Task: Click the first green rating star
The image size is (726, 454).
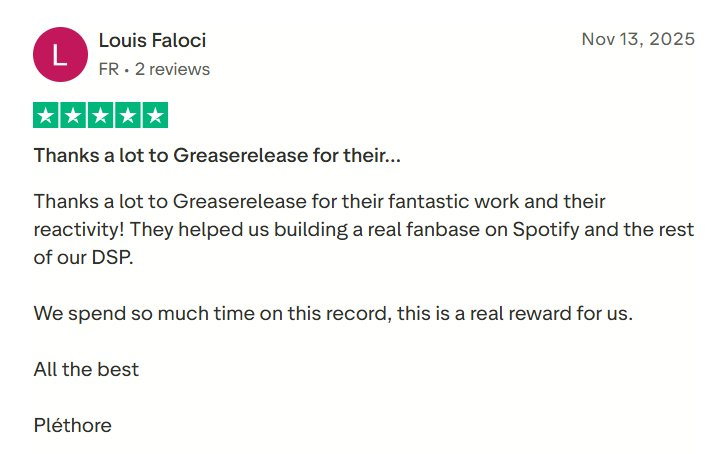Action: pos(46,115)
